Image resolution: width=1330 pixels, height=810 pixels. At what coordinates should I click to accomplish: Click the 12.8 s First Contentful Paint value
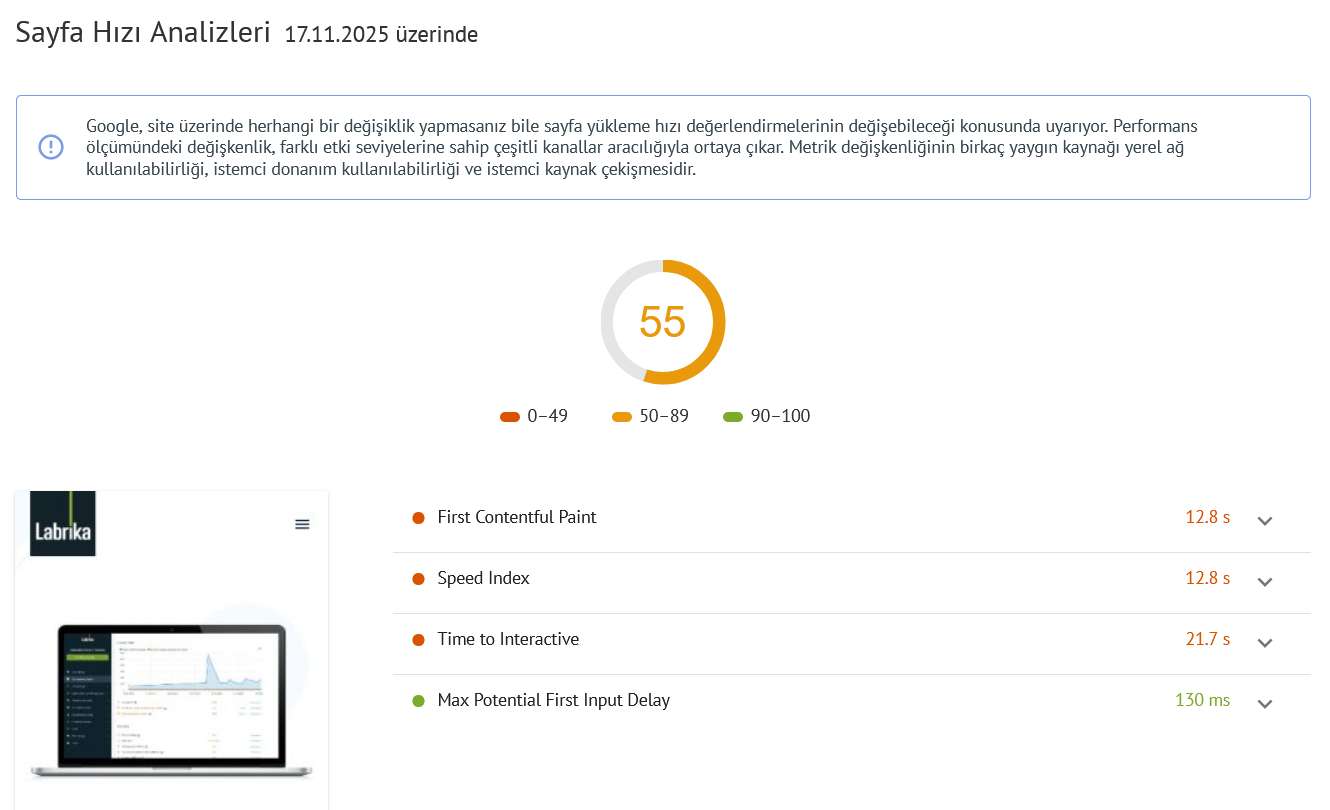coord(1207,517)
